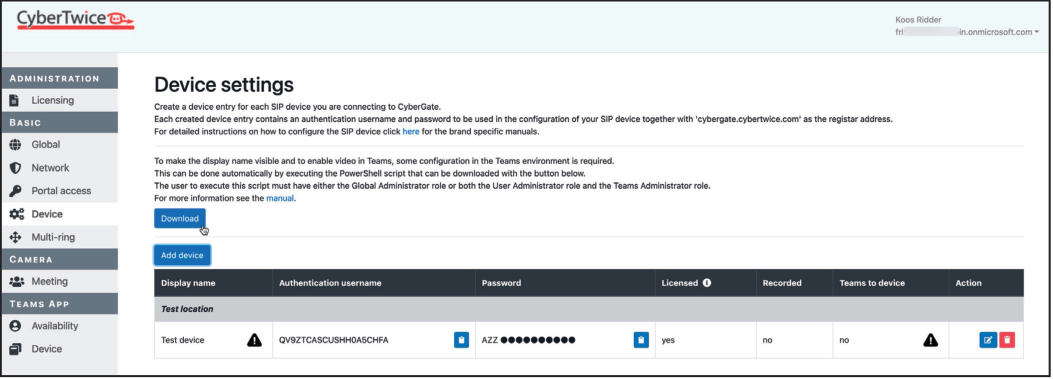The height and width of the screenshot is (379, 1053).
Task: Click the masked password value AZZ
Action: [529, 340]
